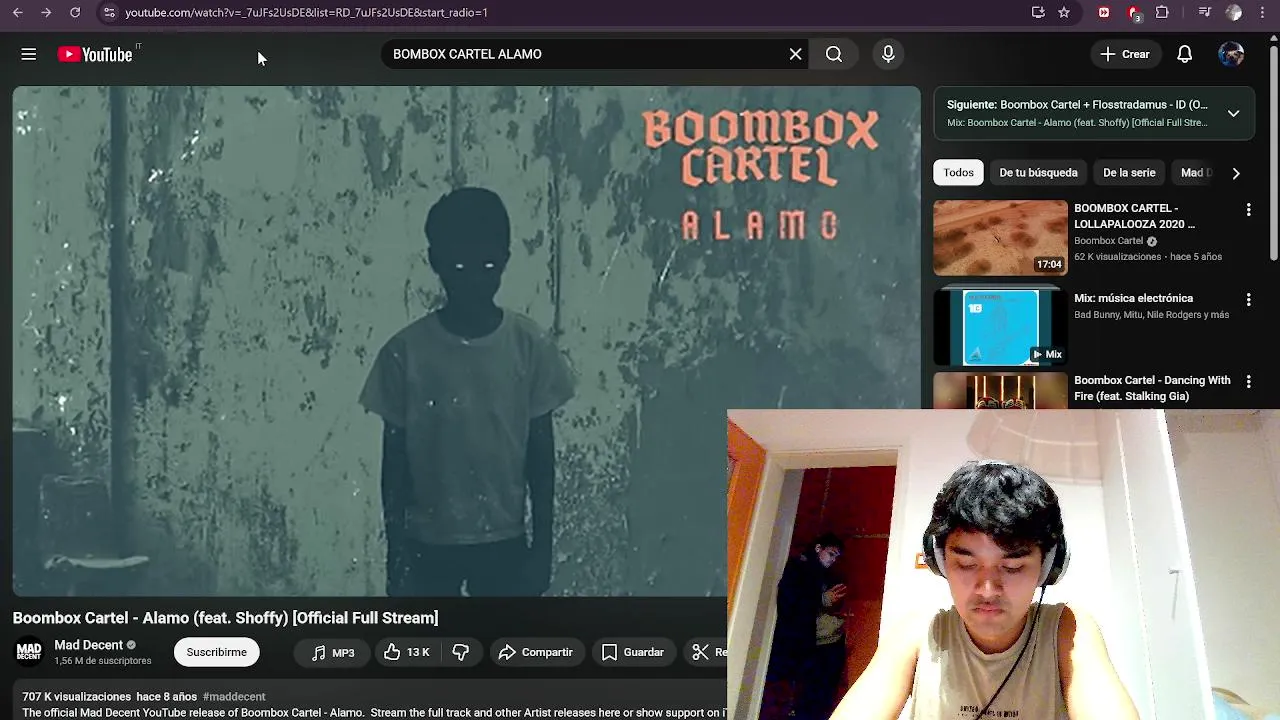The image size is (1280, 720).
Task: Collapse the Siguiente mix playlist chevron
Action: 1233,113
